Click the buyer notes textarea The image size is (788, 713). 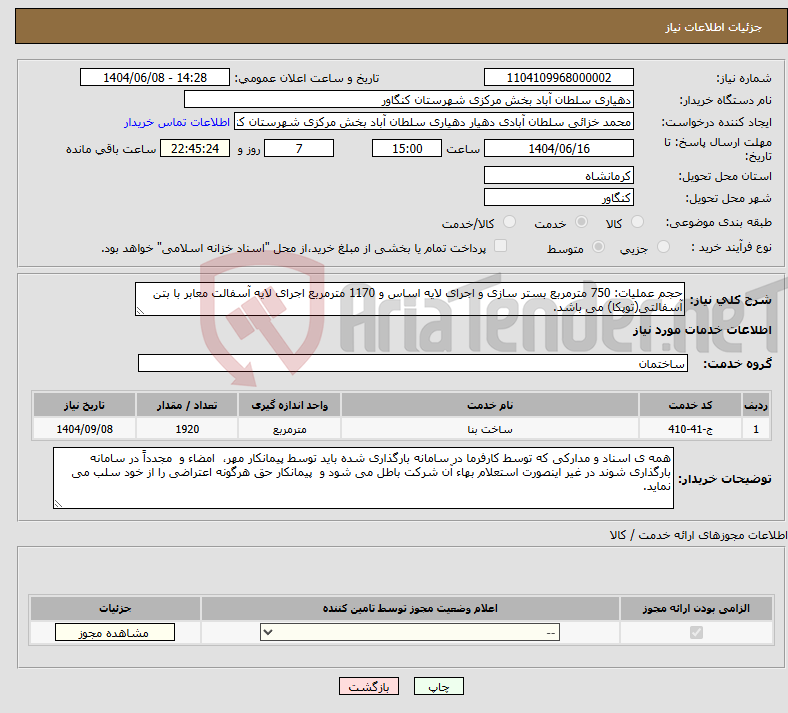363,478
